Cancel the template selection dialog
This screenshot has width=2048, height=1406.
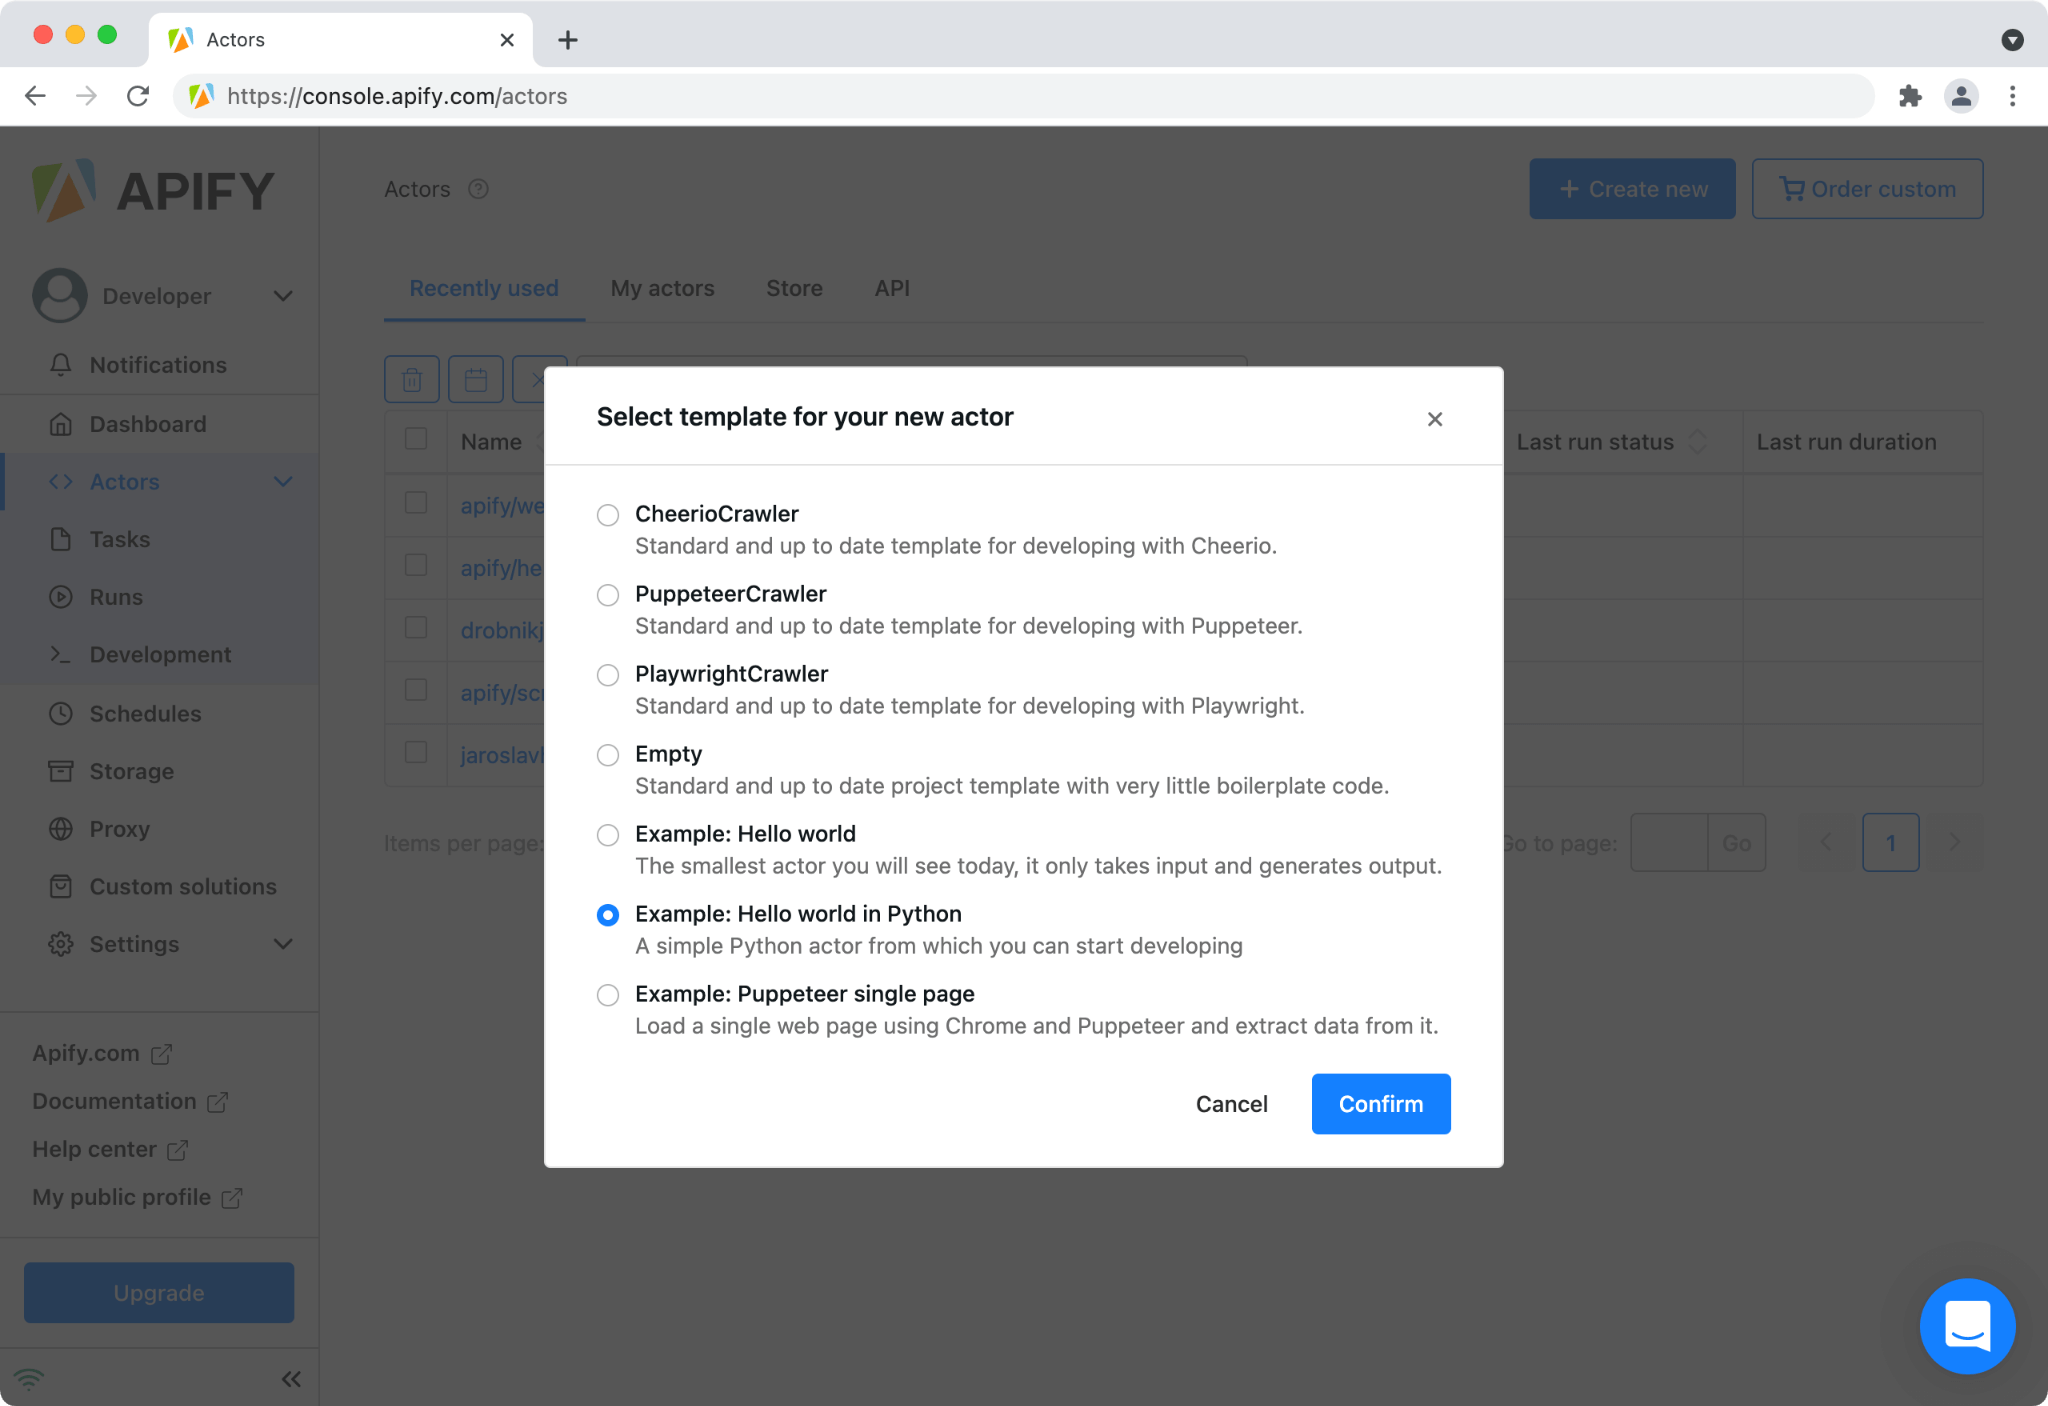click(x=1231, y=1104)
